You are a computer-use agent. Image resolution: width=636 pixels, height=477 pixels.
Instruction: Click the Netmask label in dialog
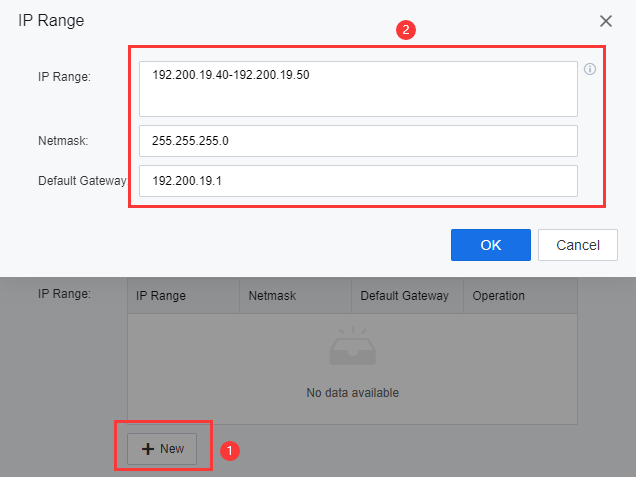click(x=63, y=141)
